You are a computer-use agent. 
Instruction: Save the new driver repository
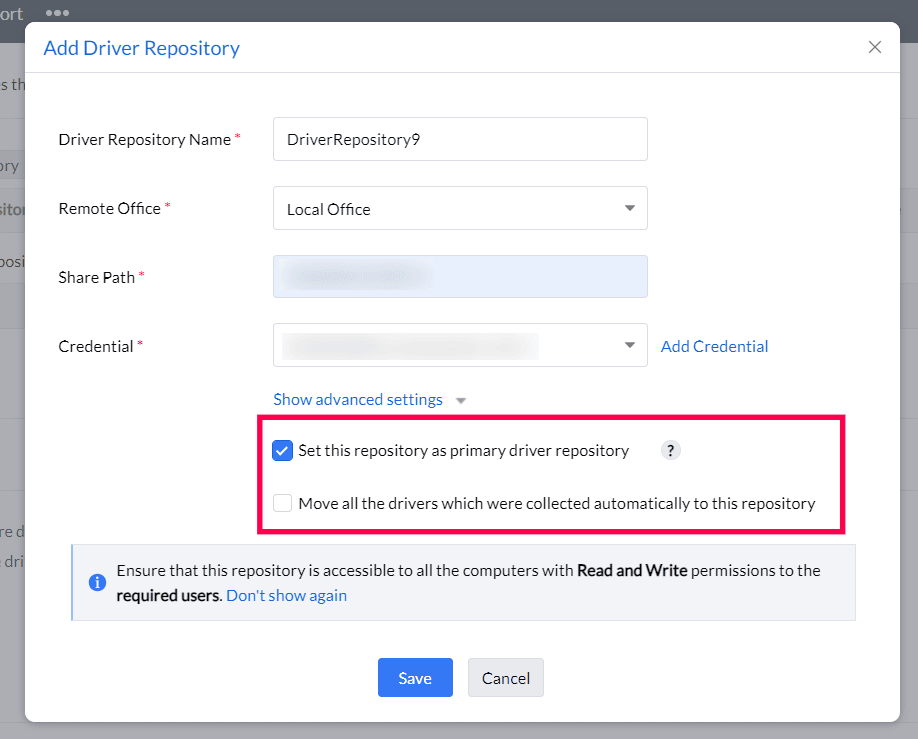tap(415, 677)
